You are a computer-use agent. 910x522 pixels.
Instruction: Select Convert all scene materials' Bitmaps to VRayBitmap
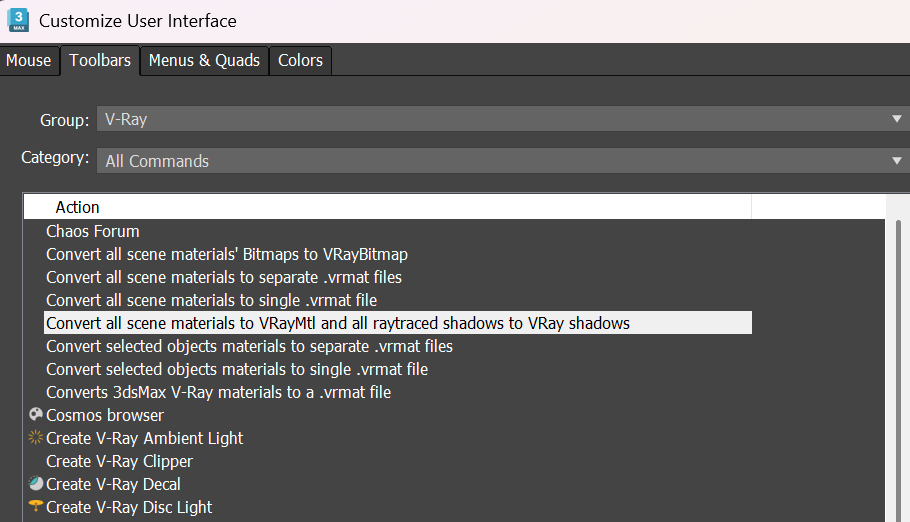(227, 254)
